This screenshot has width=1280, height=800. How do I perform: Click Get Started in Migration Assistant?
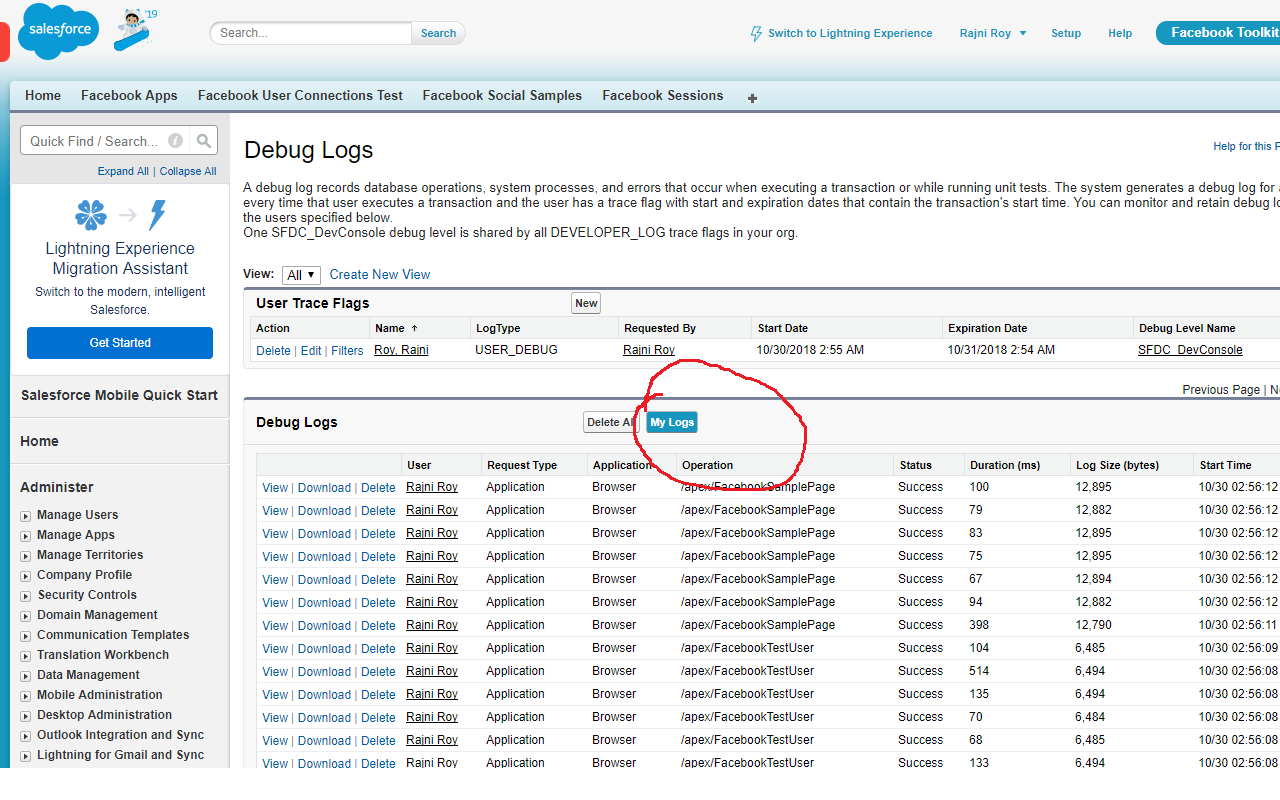(x=119, y=342)
